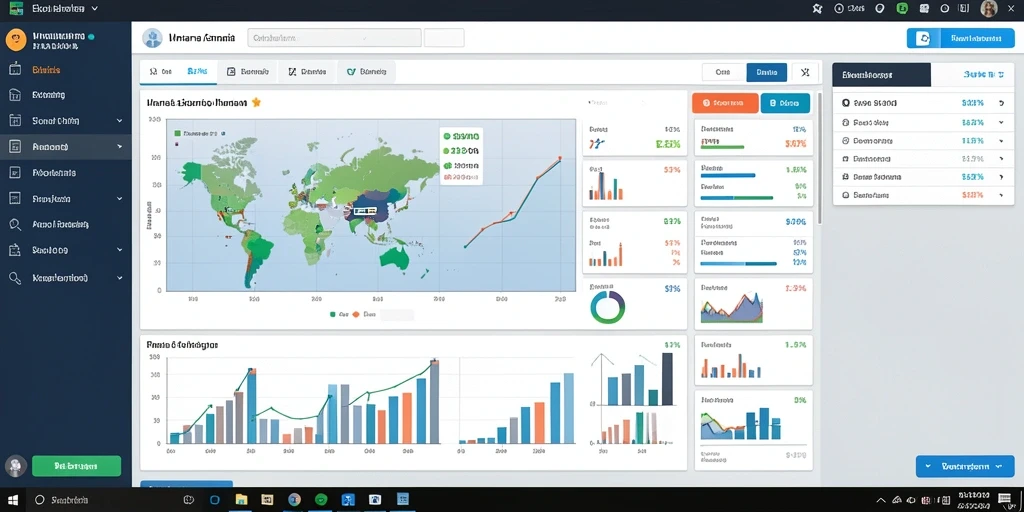Click the crossed-arrows expand icon beside the dark blue toggle
This screenshot has height=512, width=1024.
805,72
